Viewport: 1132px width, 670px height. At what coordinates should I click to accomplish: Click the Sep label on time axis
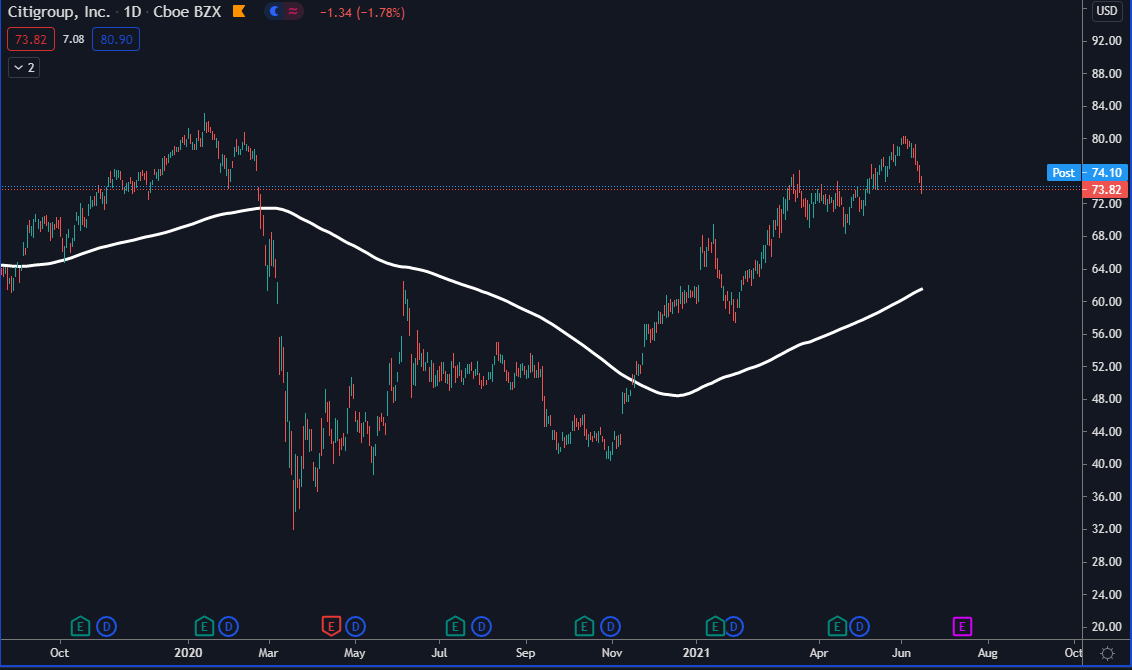point(526,653)
